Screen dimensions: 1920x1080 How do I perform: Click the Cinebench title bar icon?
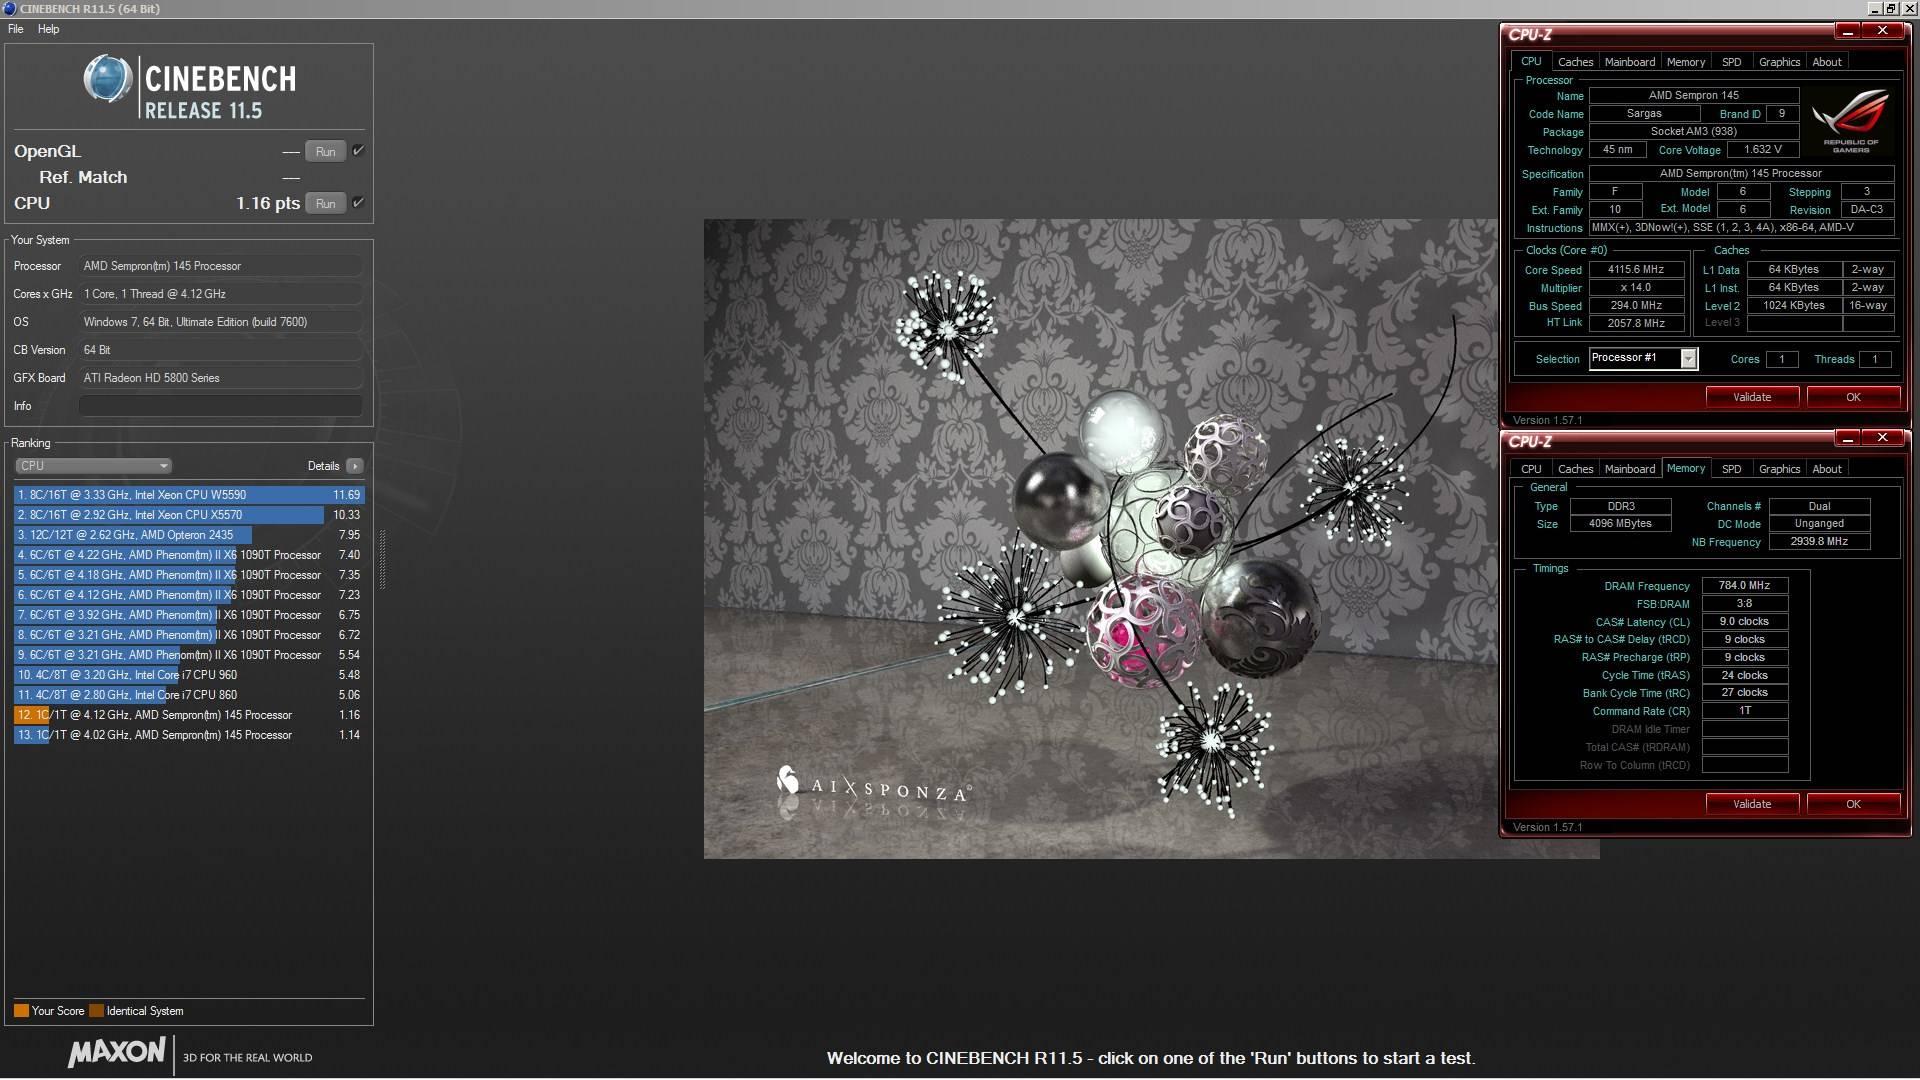click(9, 8)
